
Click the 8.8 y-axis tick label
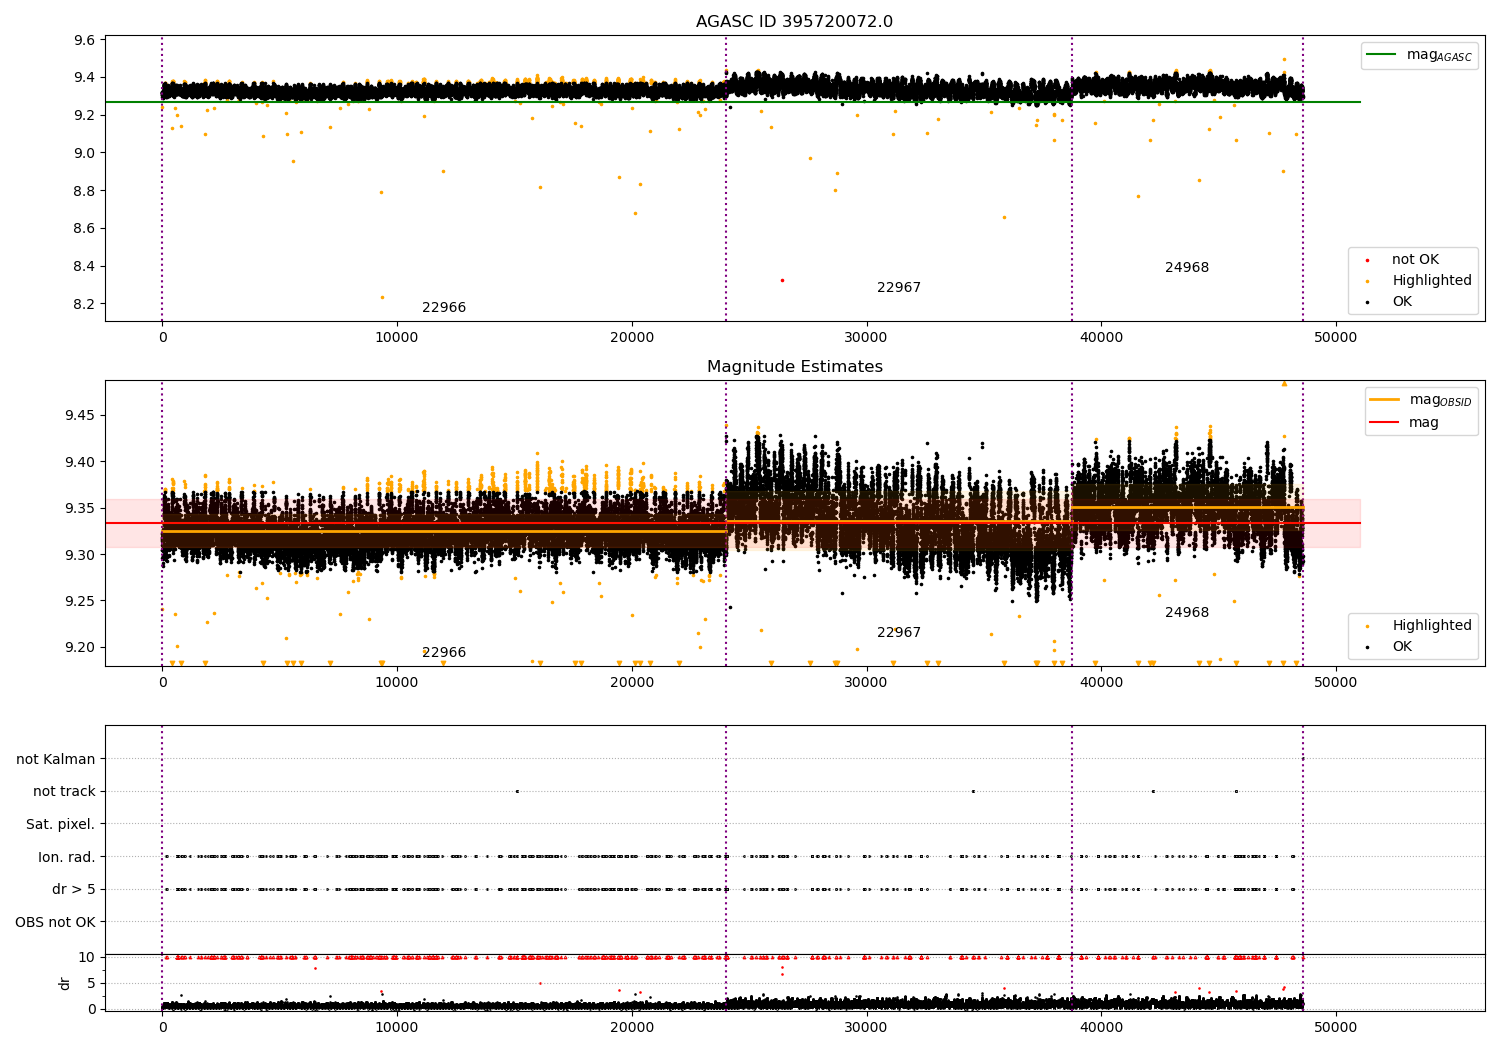coord(85,191)
